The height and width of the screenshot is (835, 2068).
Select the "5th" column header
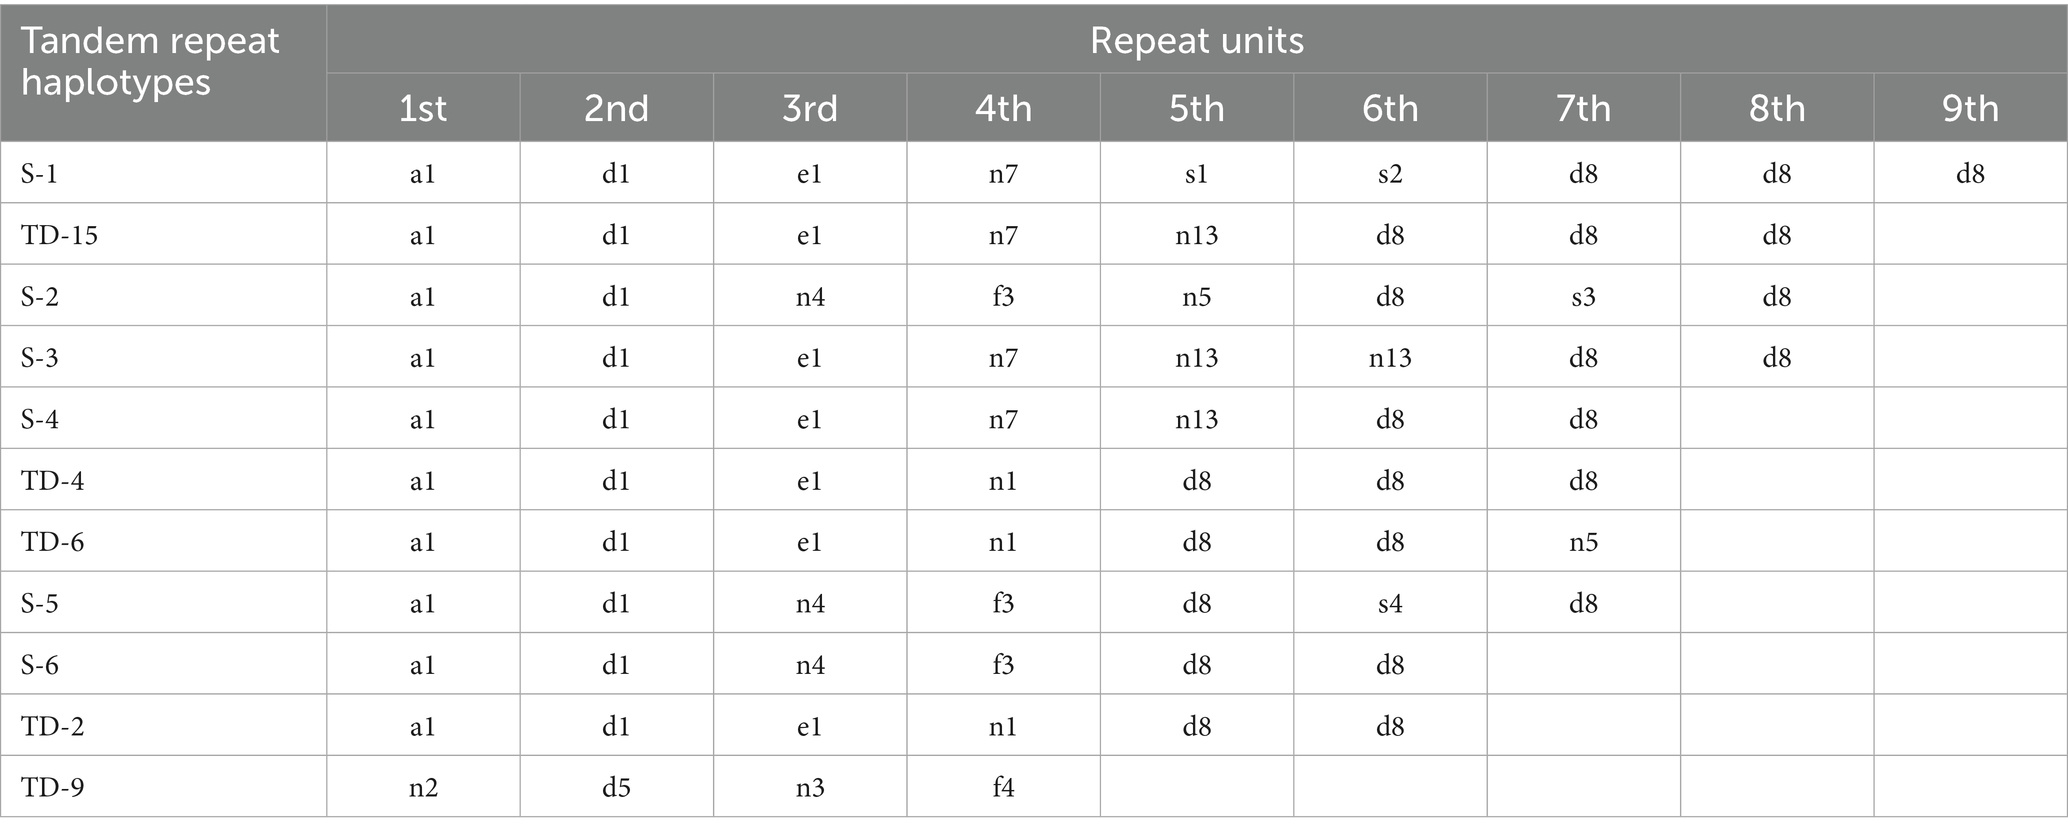pos(1196,108)
